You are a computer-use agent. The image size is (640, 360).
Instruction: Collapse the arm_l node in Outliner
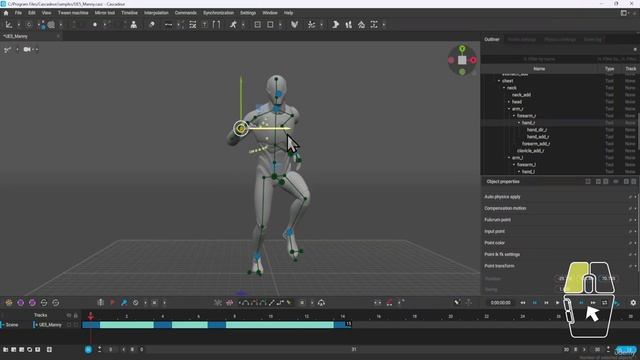[509, 158]
